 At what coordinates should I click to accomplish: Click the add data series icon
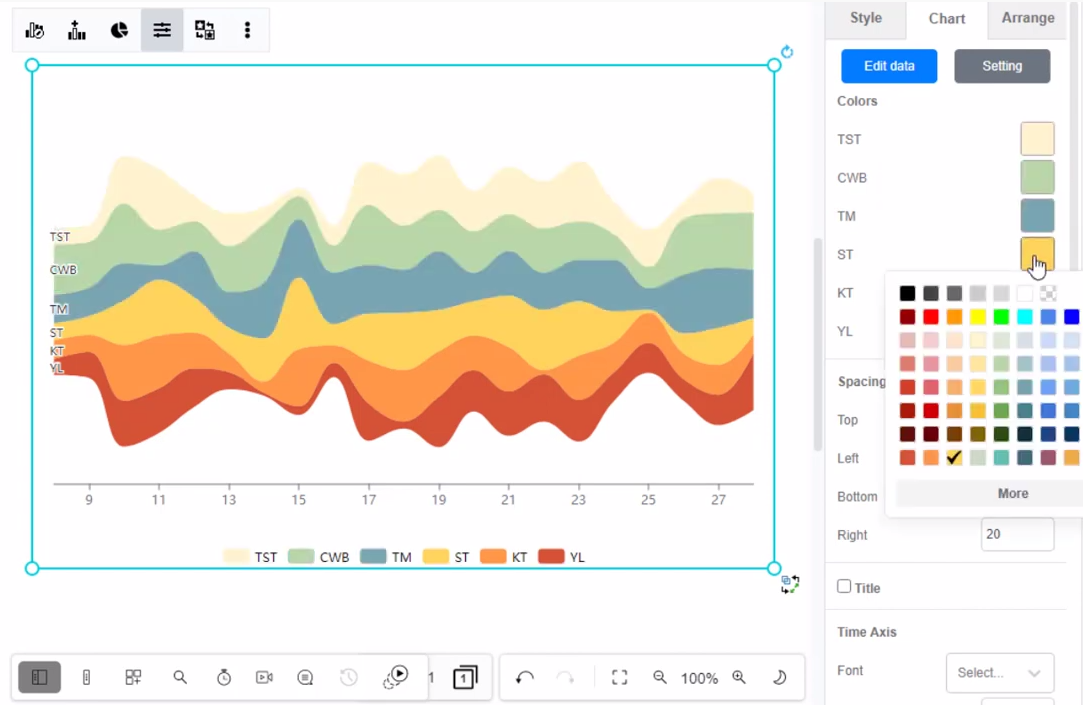[x=77, y=30]
